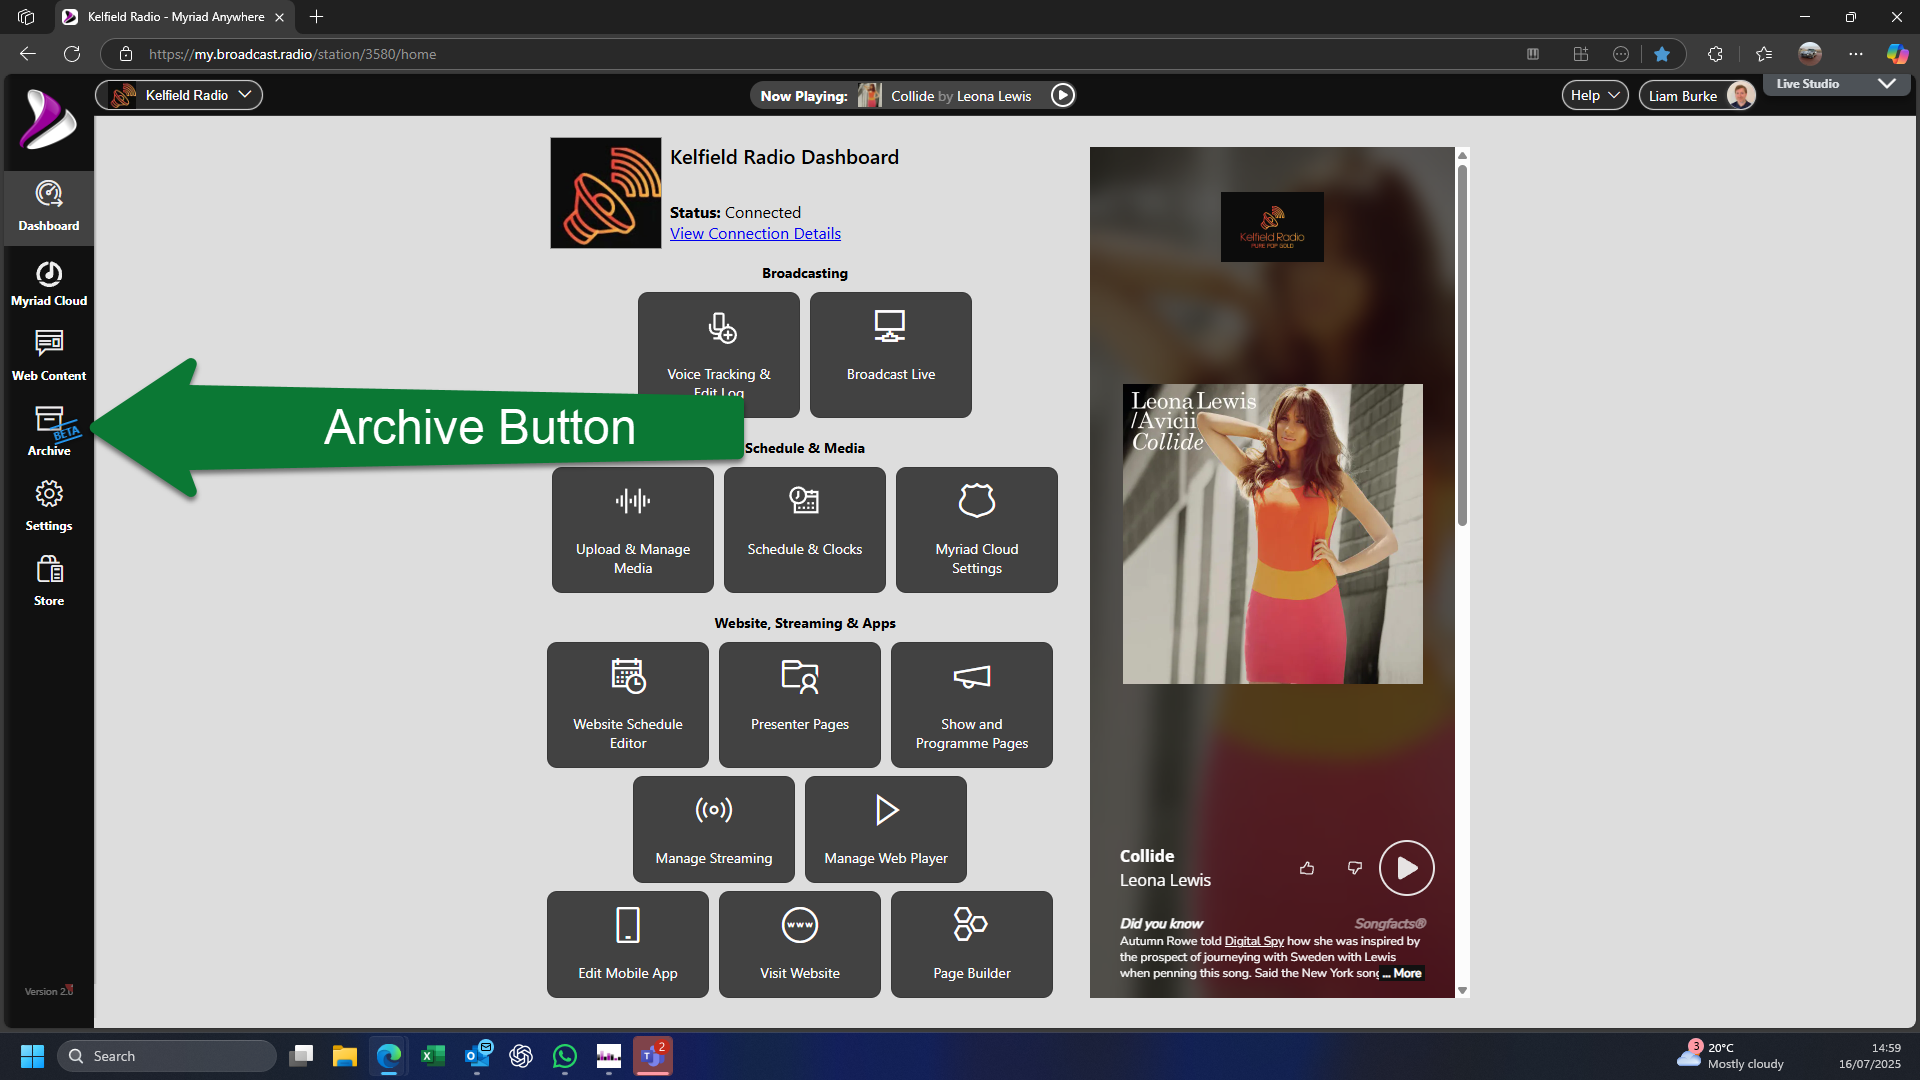Open Windows Start menu

coord(32,1056)
